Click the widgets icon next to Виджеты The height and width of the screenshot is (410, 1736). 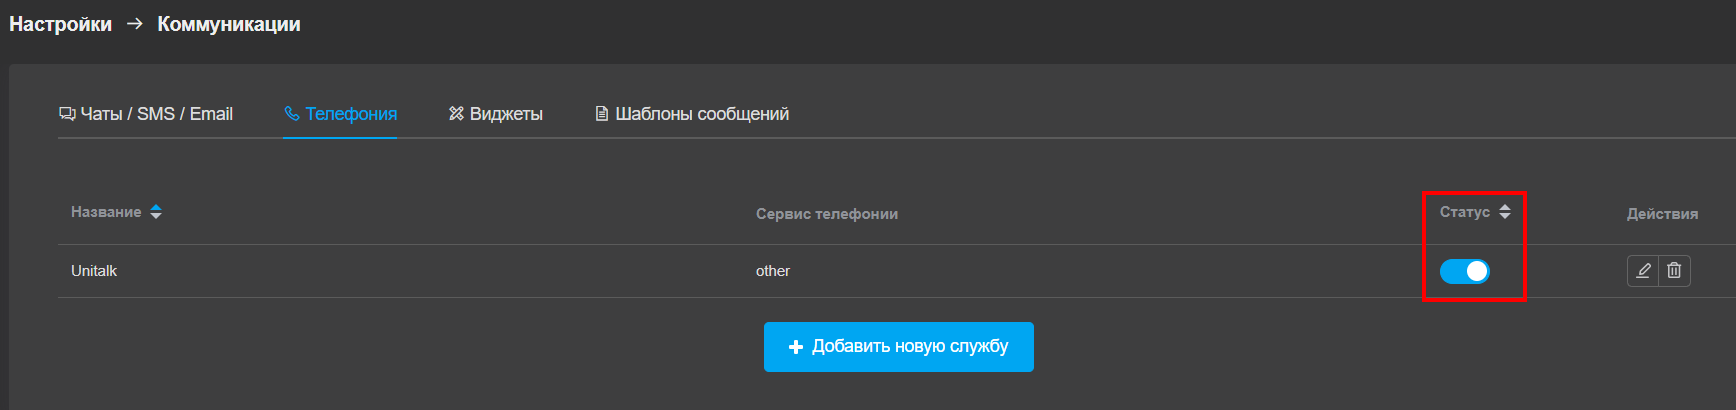coord(456,114)
